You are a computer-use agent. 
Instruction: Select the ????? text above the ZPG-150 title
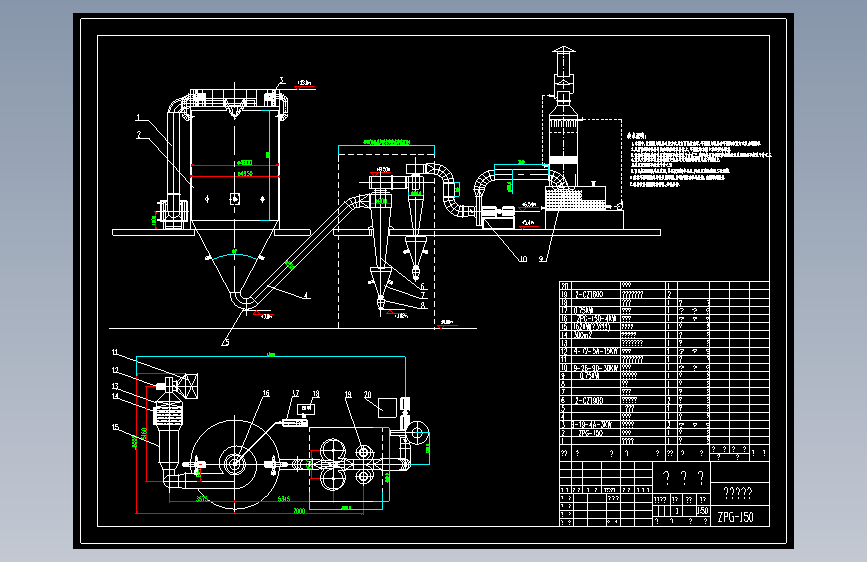point(738,492)
